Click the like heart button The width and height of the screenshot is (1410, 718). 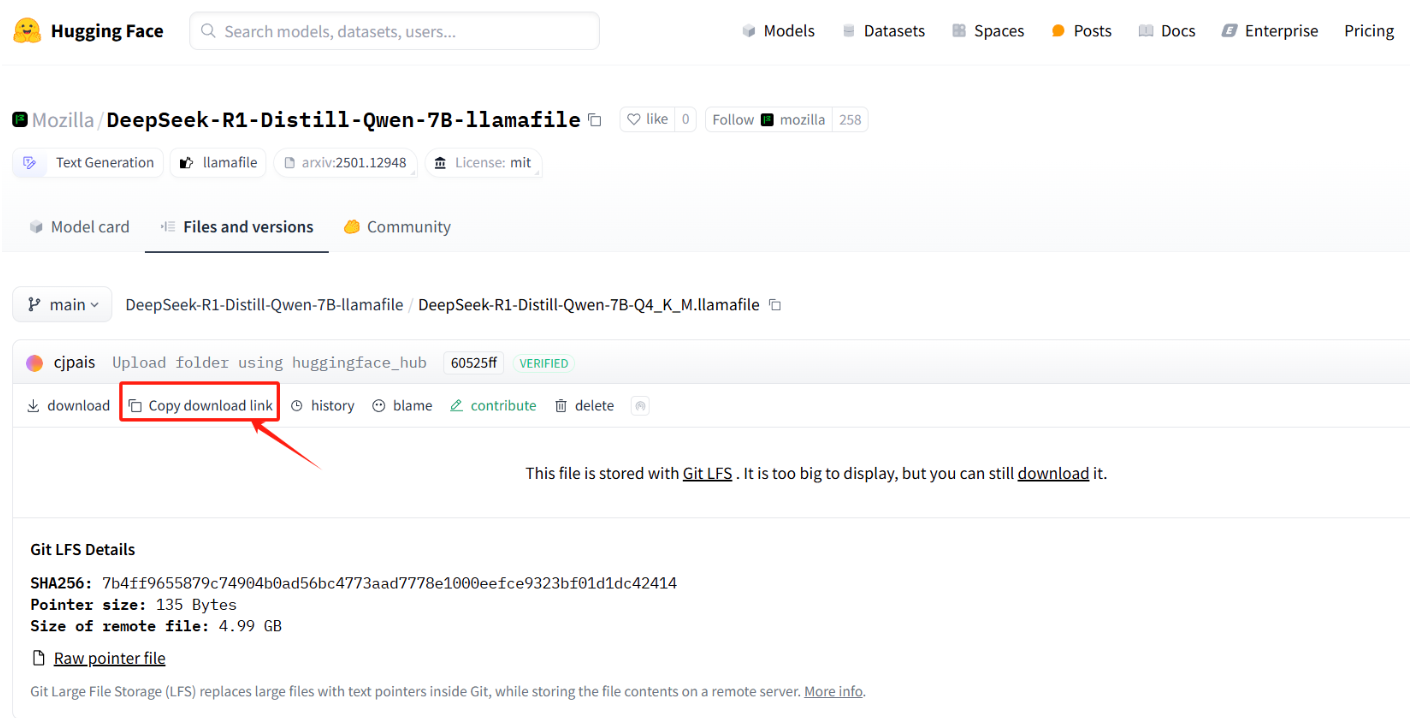[x=647, y=120]
